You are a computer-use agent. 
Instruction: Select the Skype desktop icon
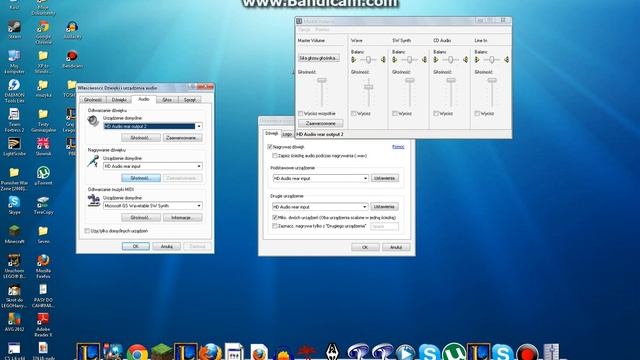[x=14, y=205]
